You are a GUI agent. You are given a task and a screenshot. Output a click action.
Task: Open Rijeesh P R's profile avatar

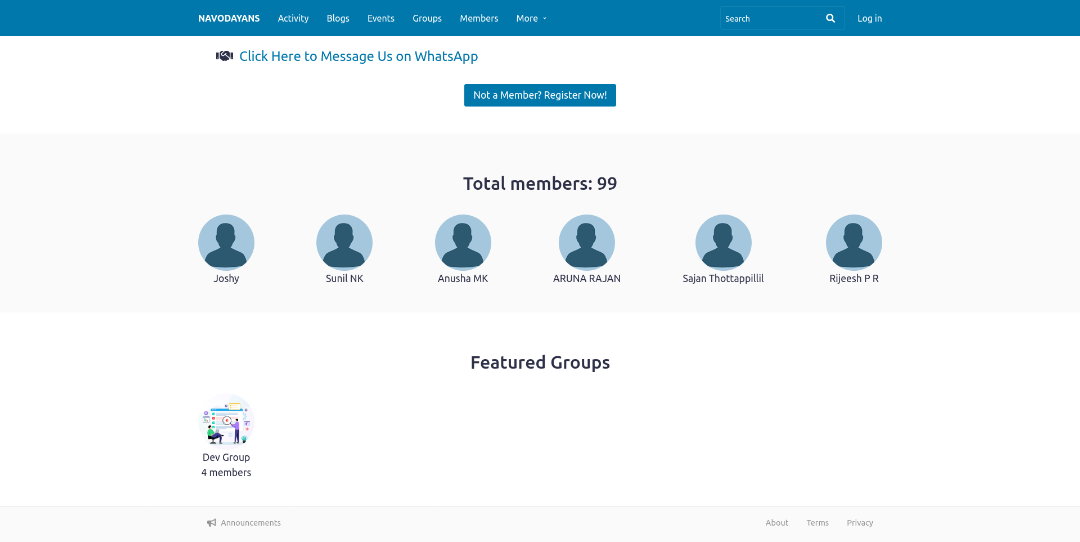854,242
